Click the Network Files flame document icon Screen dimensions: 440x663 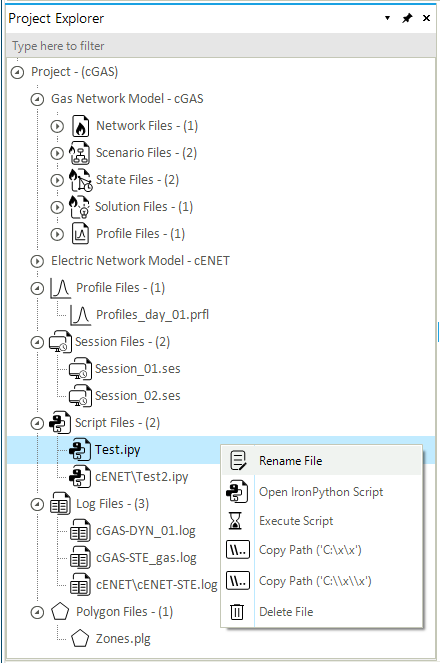(x=80, y=126)
